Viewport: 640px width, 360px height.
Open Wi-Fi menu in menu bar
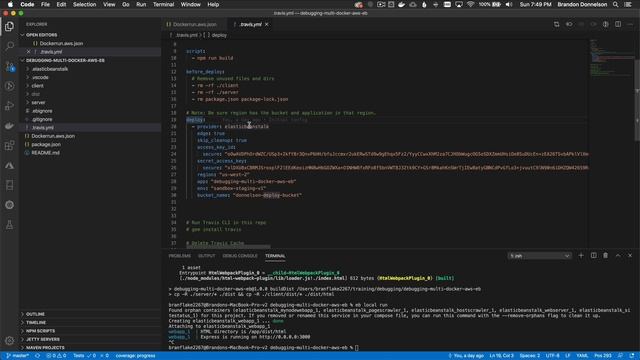471,4
